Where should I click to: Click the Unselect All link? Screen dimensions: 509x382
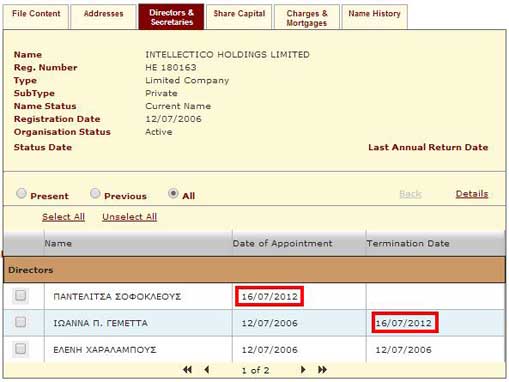(x=130, y=217)
